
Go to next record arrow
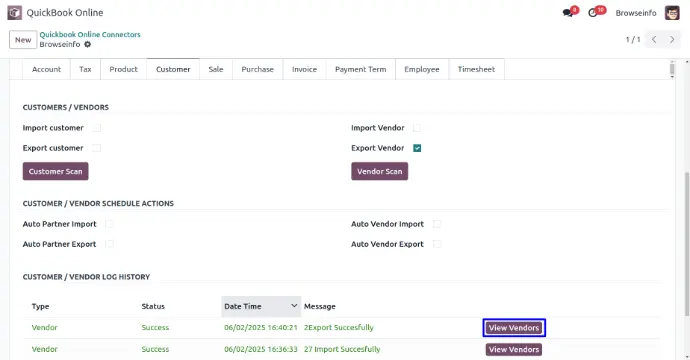672,40
